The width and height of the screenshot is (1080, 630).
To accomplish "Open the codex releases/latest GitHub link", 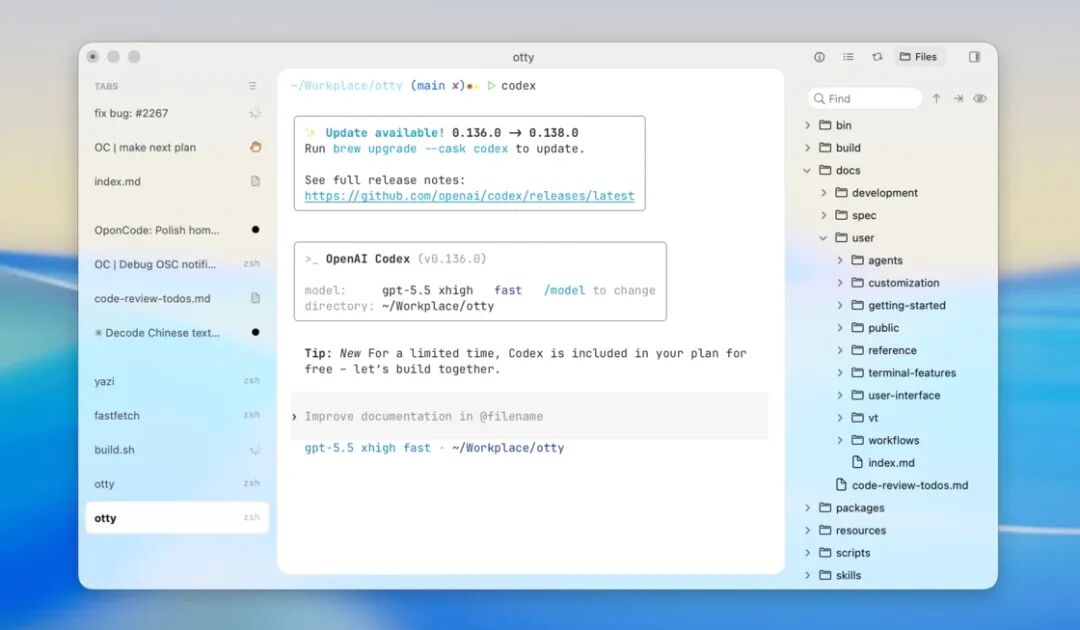I will pos(469,196).
